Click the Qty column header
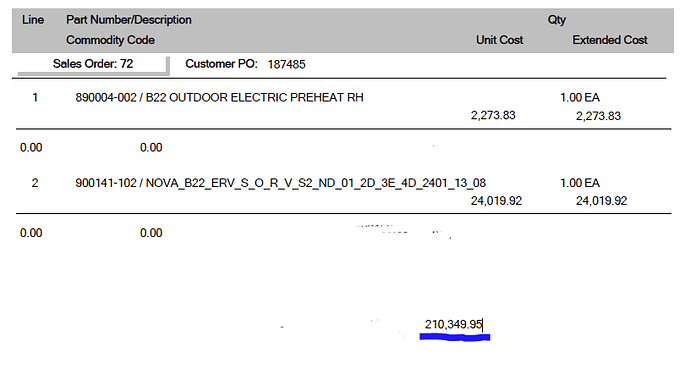Image resolution: width=690 pixels, height=369 pixels. (557, 20)
